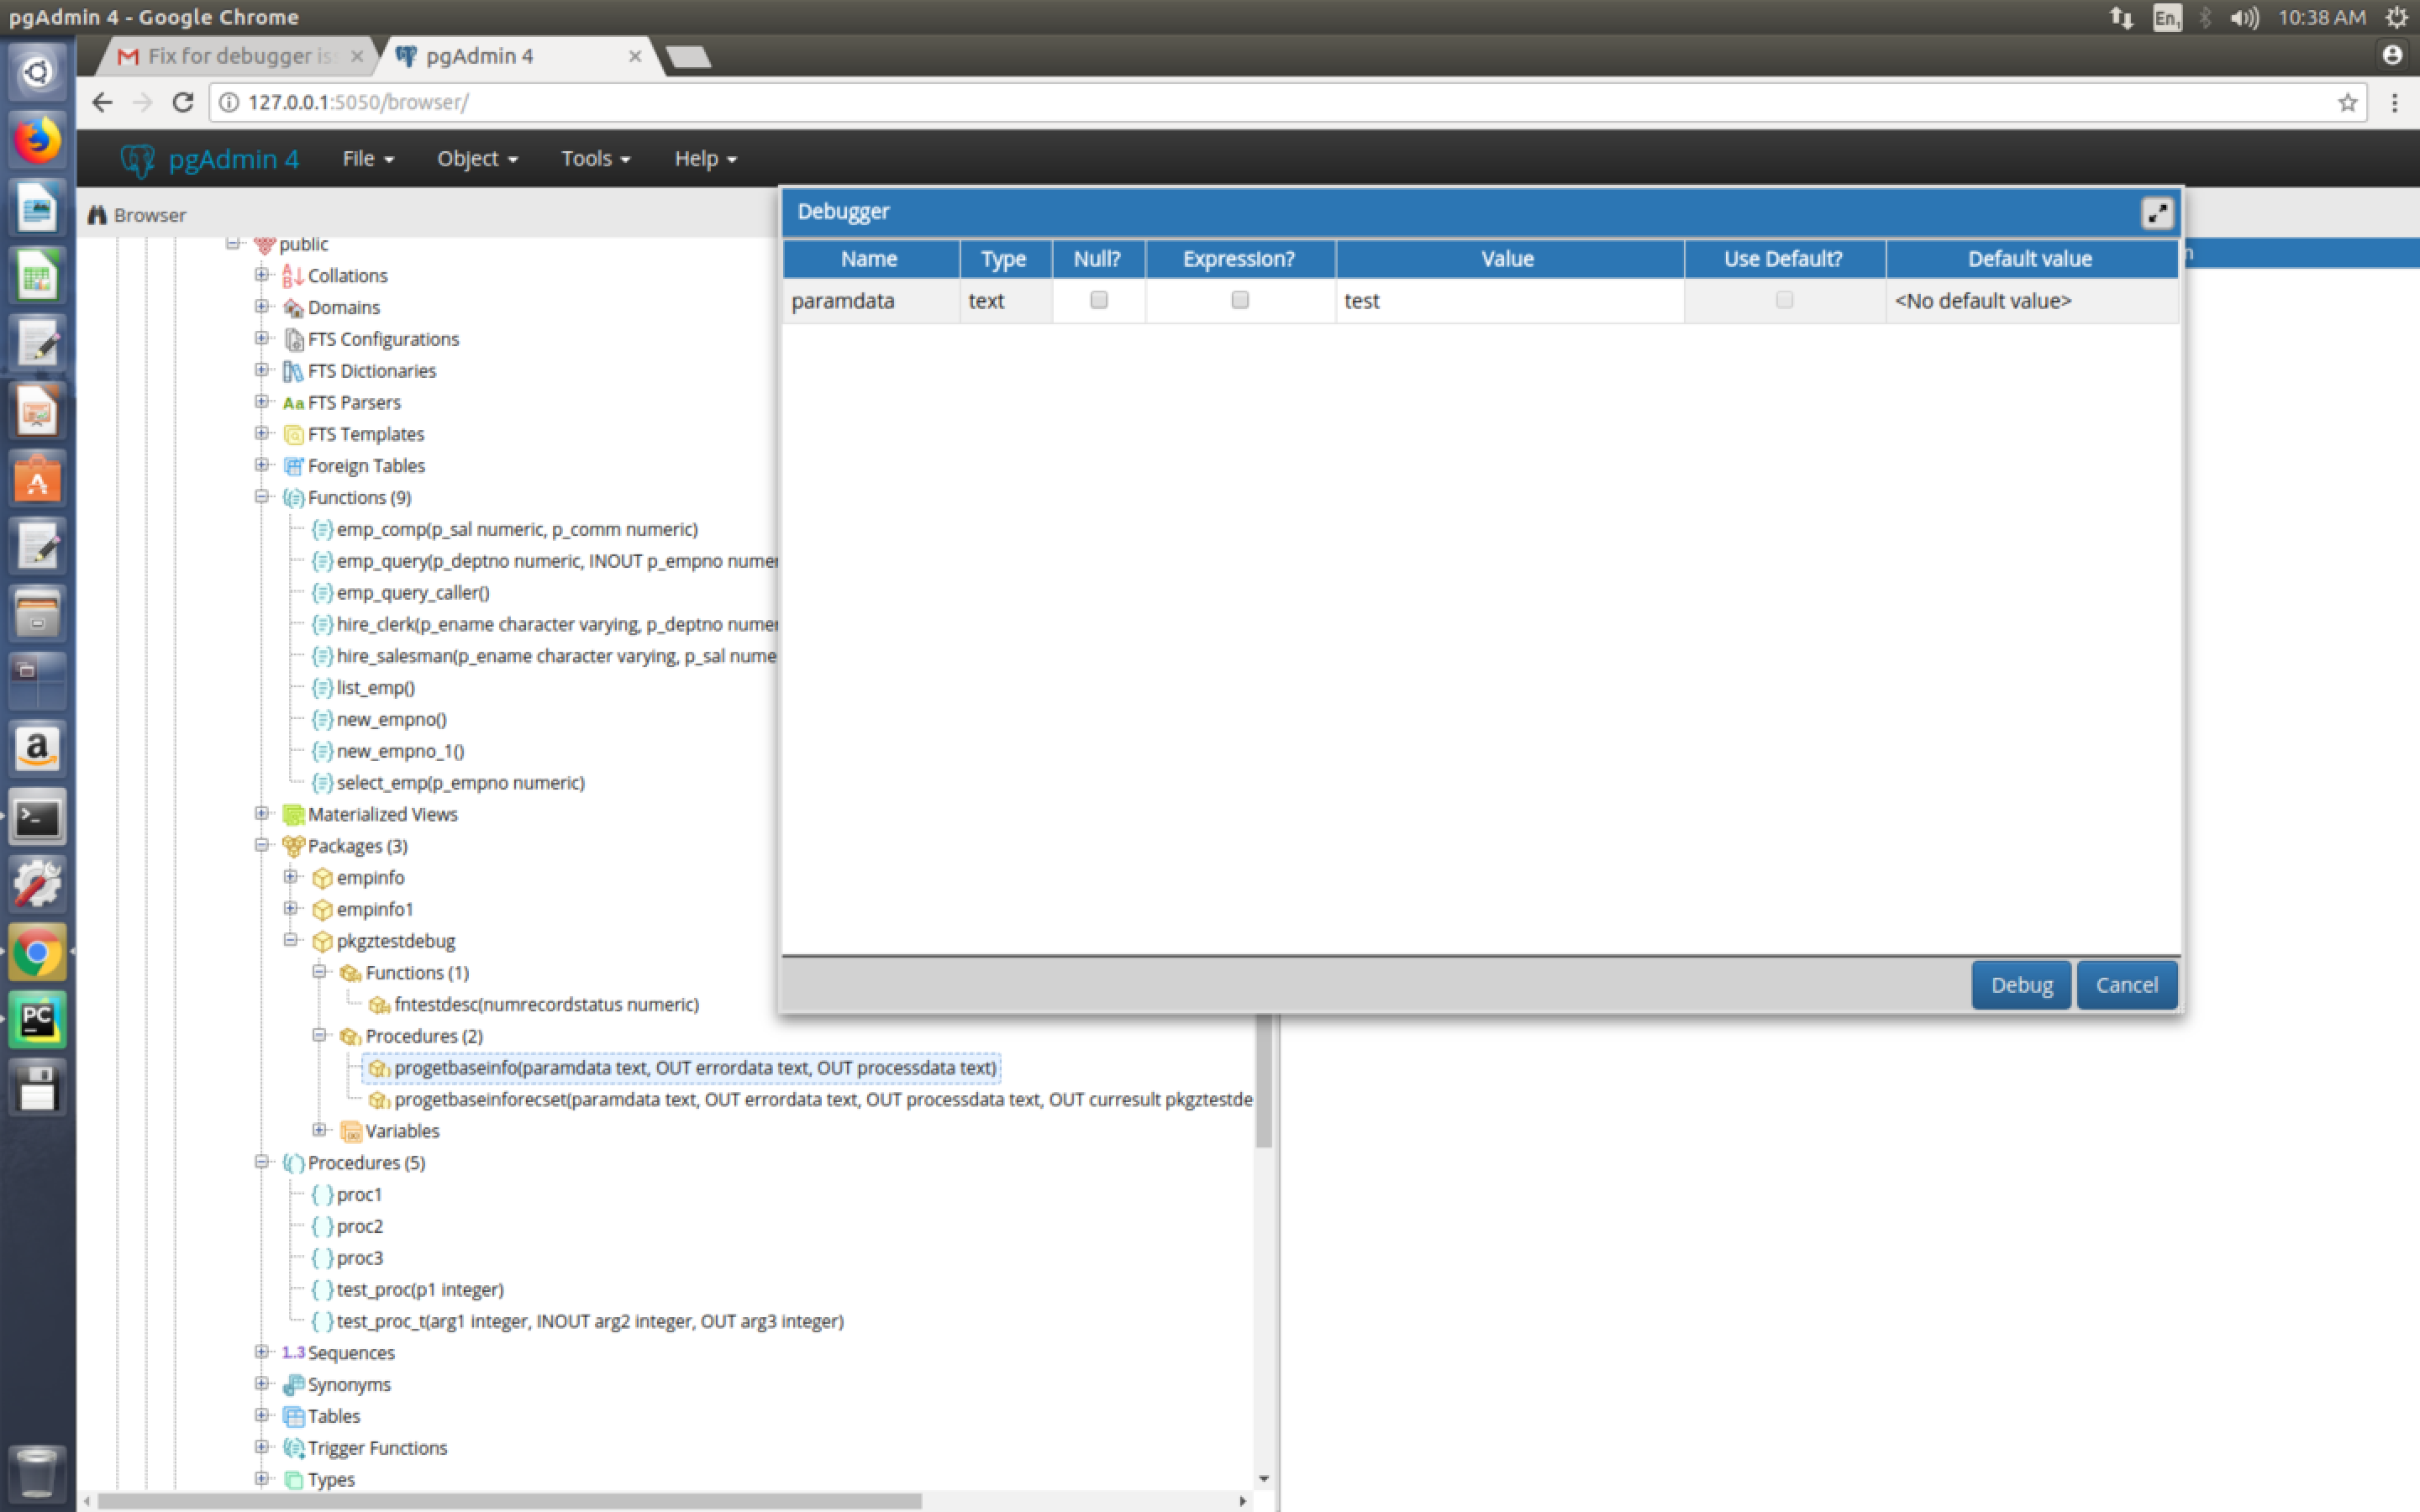Expand the empinfo package node
Image resolution: width=2420 pixels, height=1512 pixels.
[291, 877]
